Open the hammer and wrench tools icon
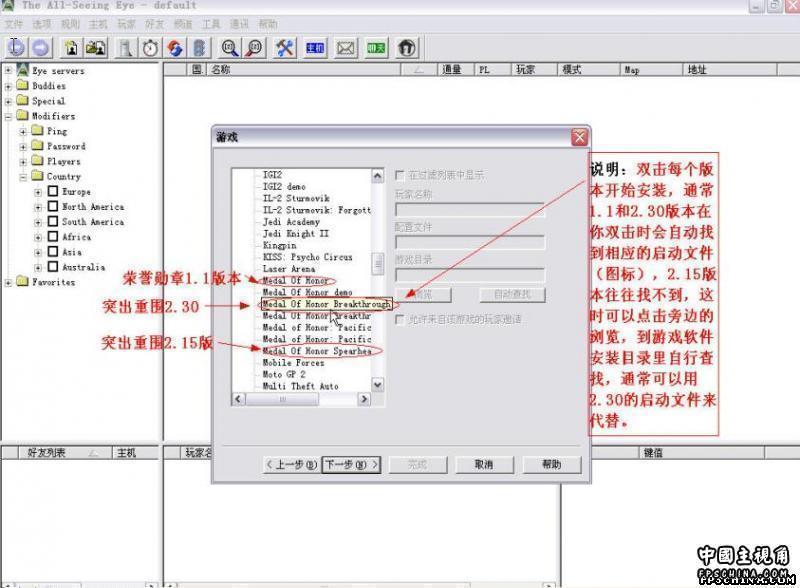The width and height of the screenshot is (800, 588). point(285,48)
